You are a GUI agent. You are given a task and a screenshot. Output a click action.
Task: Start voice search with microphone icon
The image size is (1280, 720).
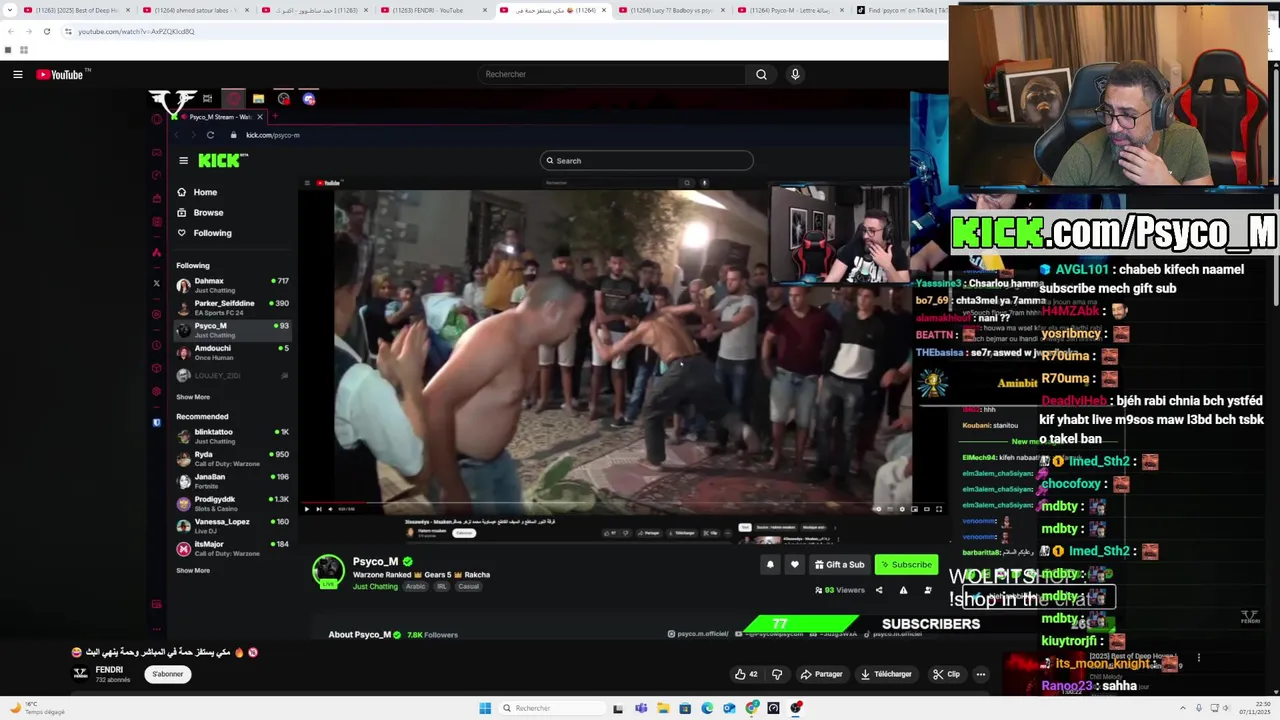[795, 74]
